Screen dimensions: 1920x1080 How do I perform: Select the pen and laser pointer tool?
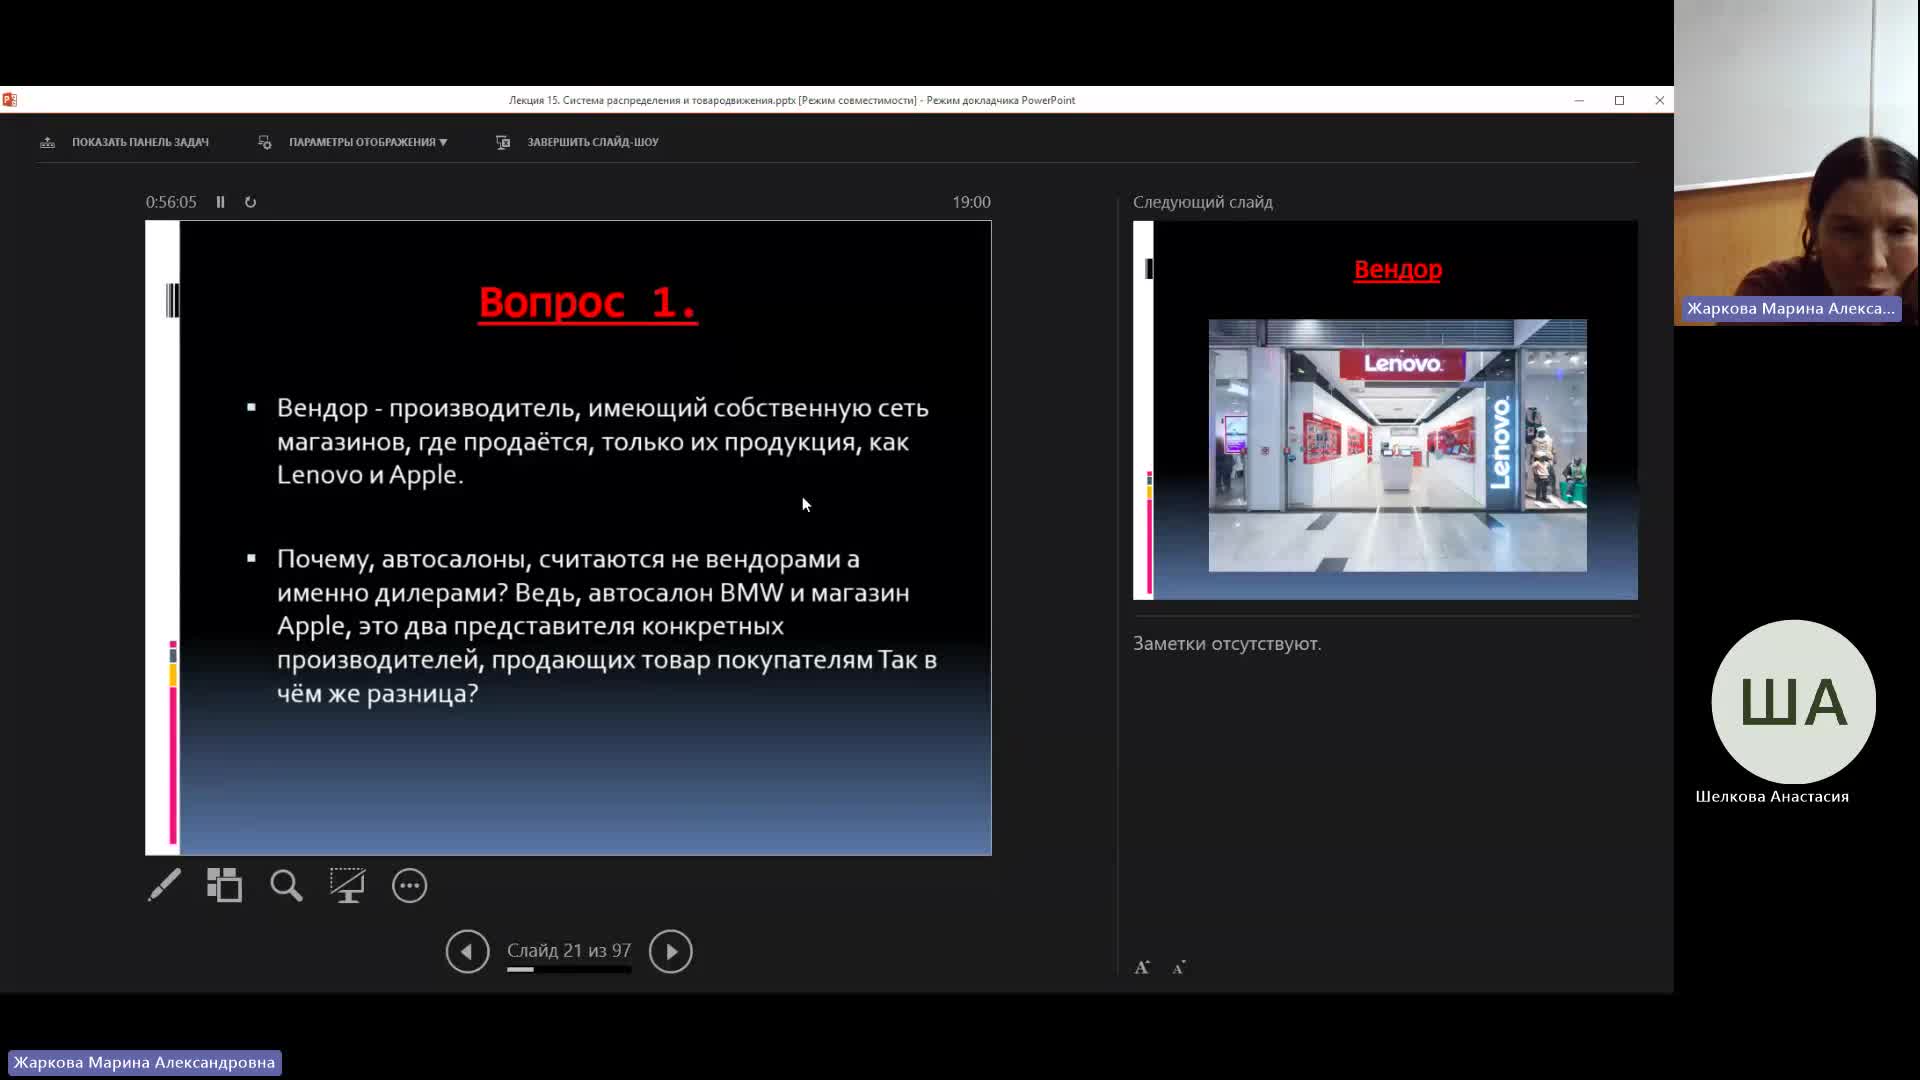pyautogui.click(x=165, y=885)
